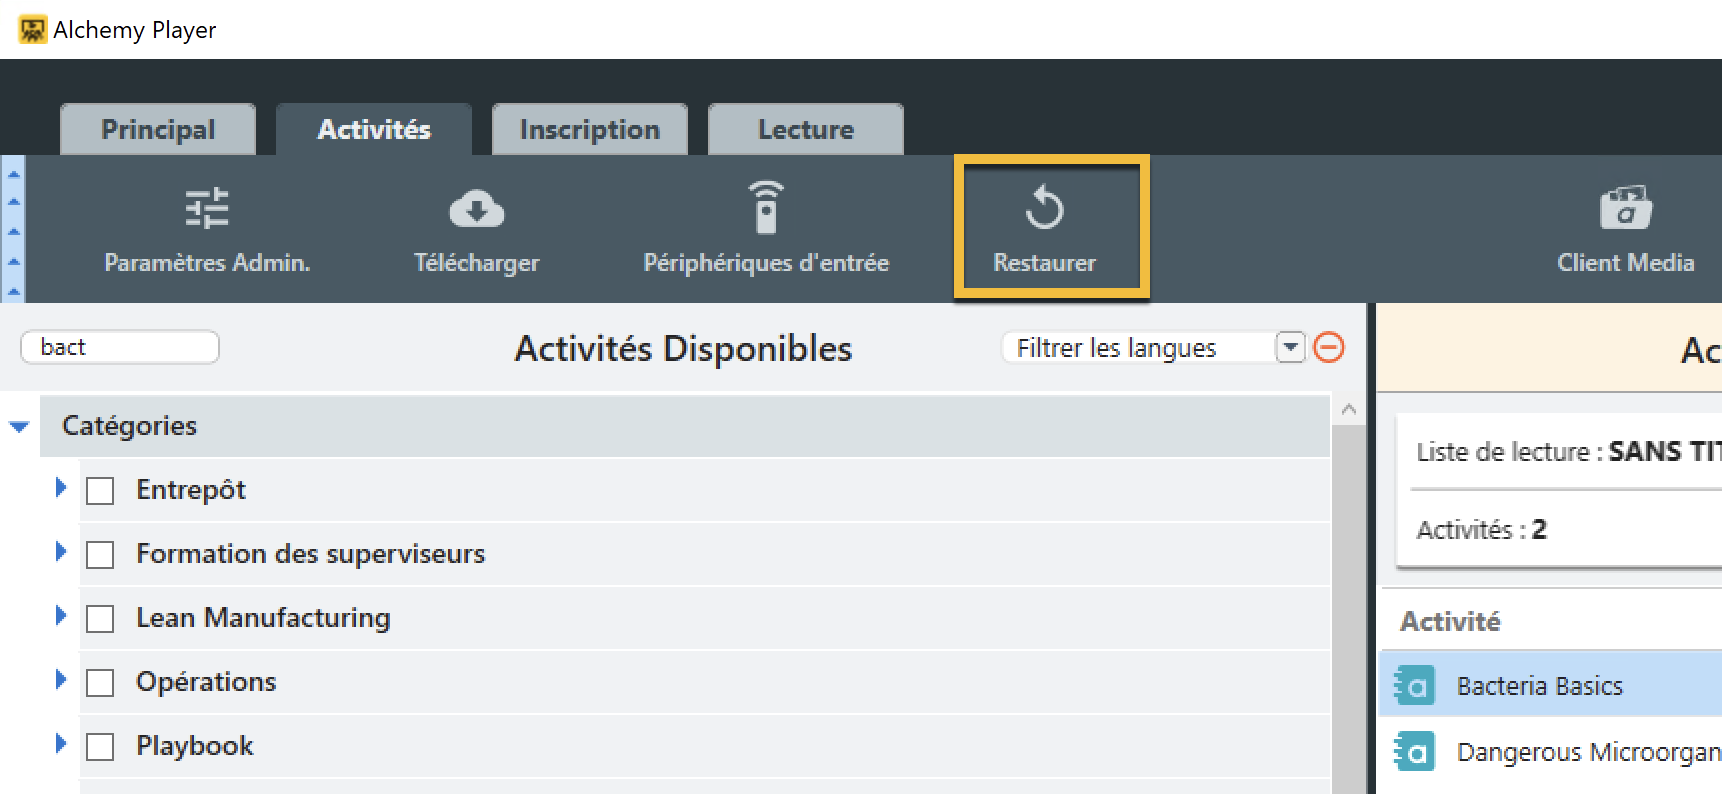
Task: Expand the Playbook category
Action: pos(60,743)
